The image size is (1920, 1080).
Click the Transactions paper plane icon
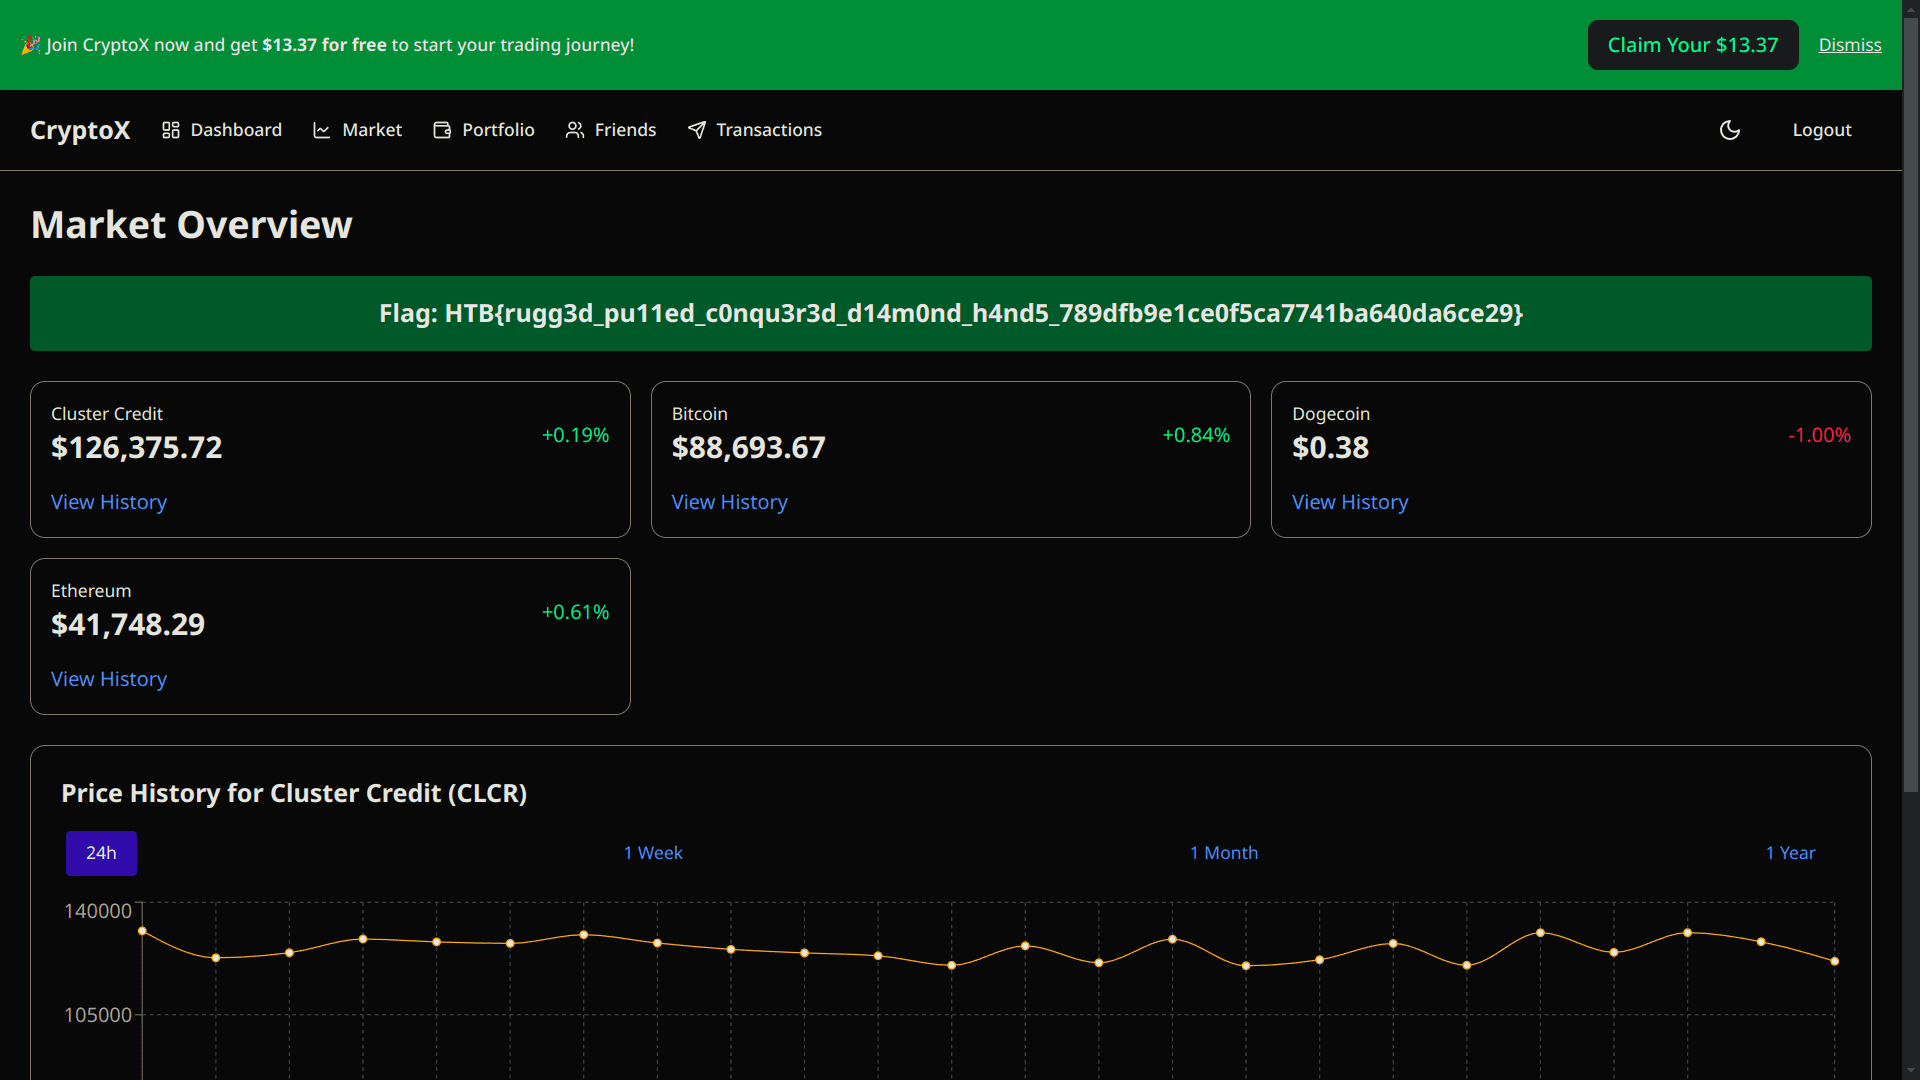click(697, 130)
